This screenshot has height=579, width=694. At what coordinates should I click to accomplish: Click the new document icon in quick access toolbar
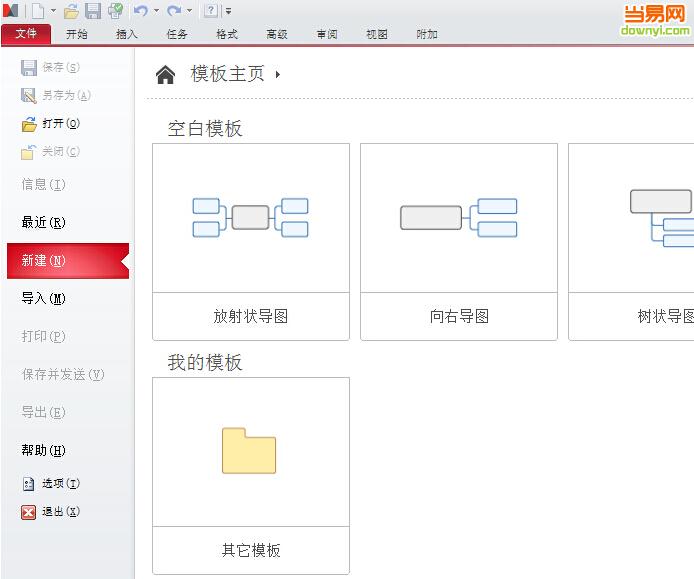click(37, 11)
